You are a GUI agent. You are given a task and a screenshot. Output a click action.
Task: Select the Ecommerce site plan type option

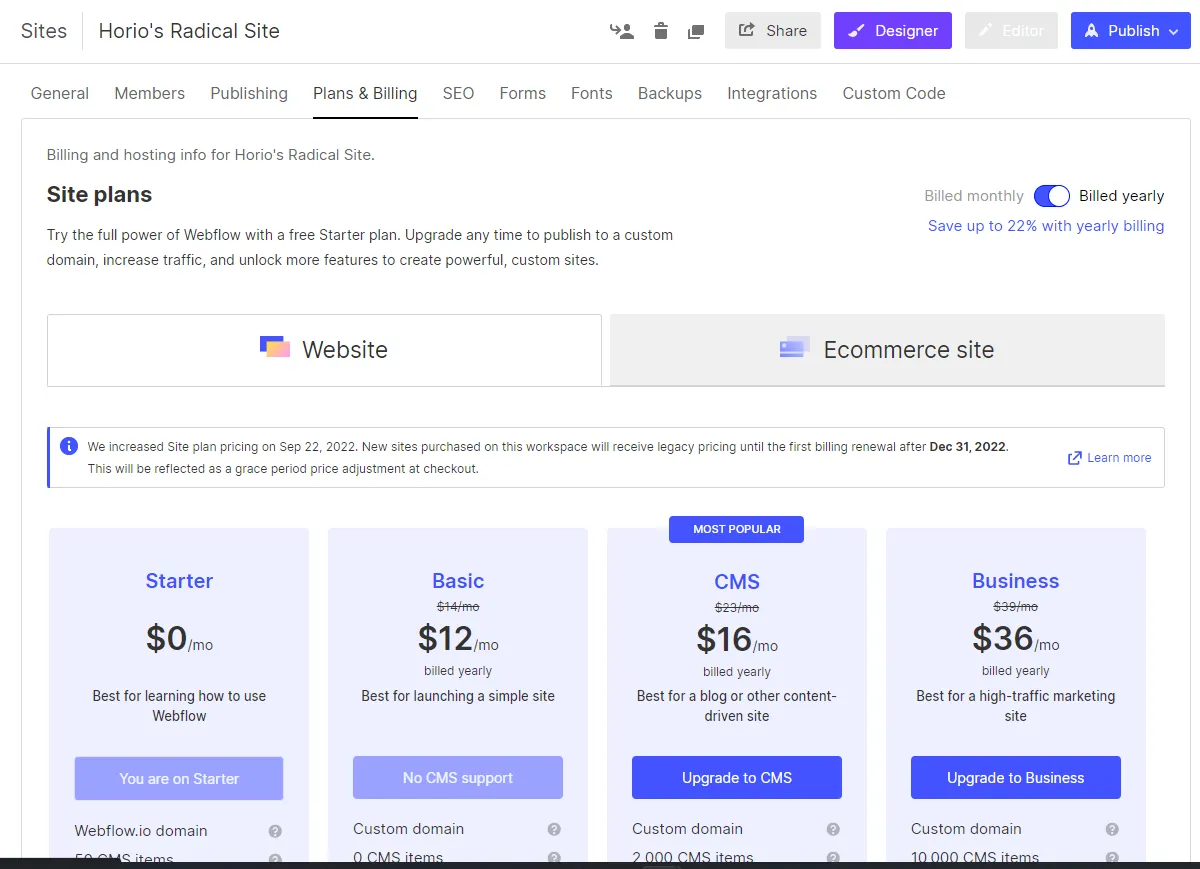click(887, 350)
